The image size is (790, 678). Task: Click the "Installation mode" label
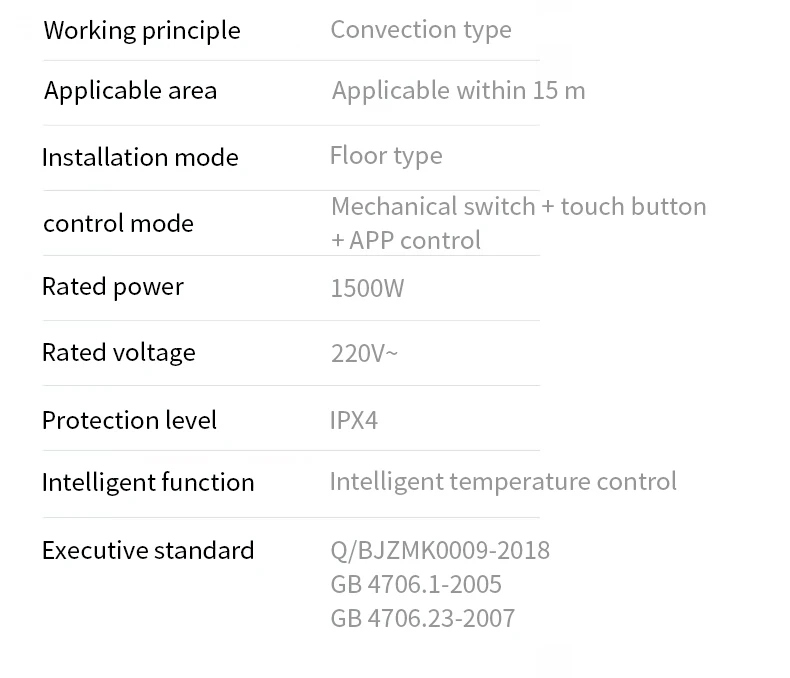pyautogui.click(x=140, y=157)
